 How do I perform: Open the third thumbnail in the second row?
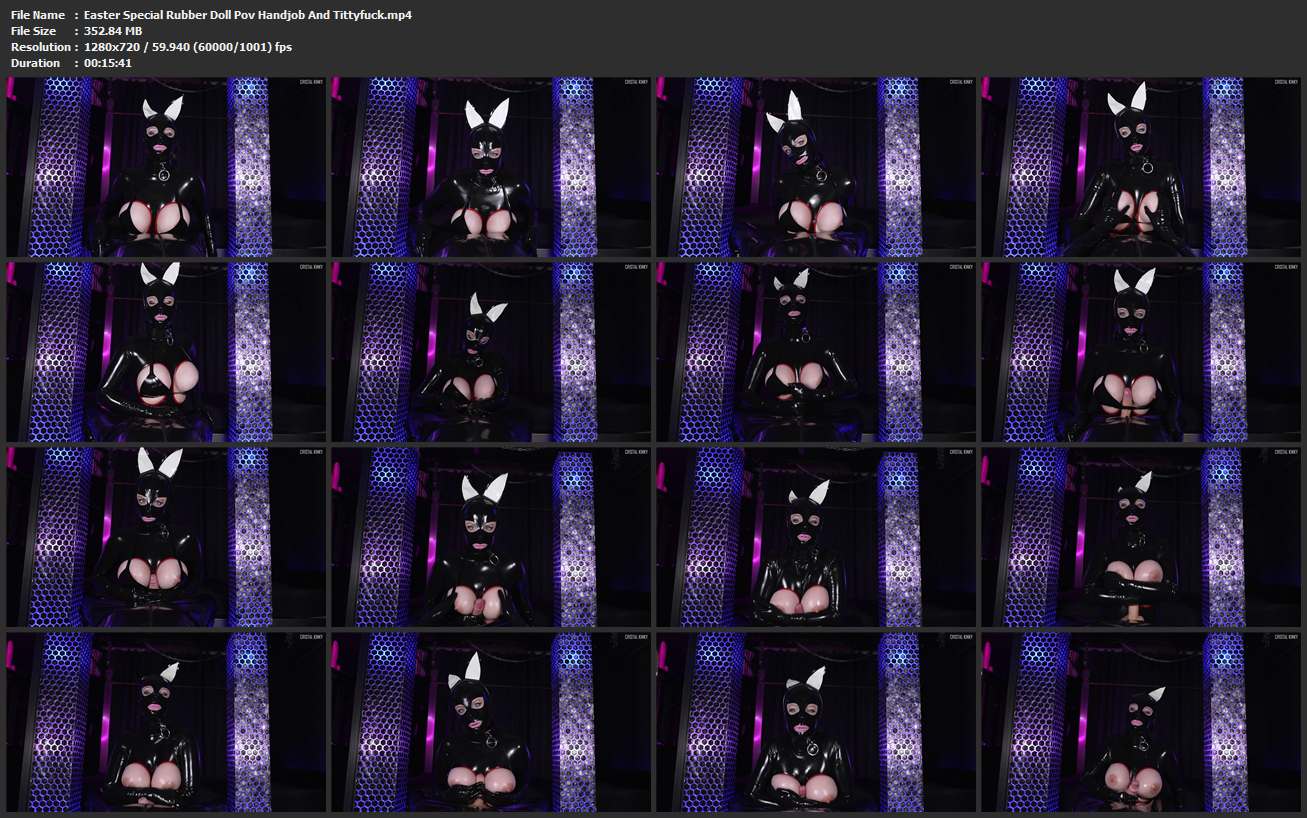(x=816, y=352)
